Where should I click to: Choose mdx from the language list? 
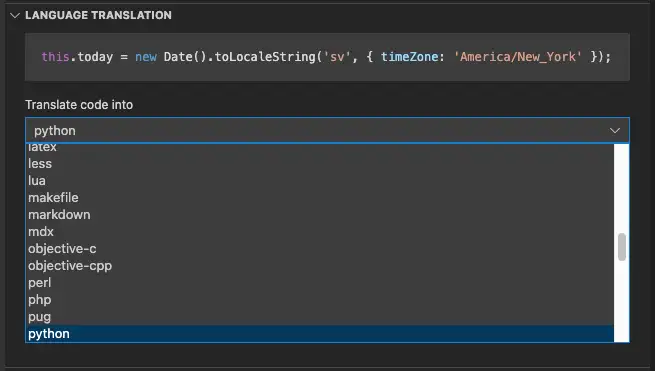pos(320,232)
